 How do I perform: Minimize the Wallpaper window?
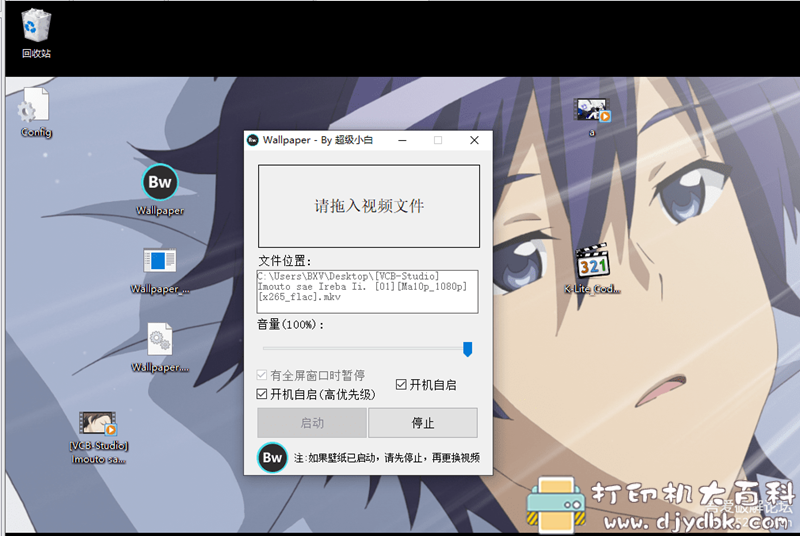pos(403,140)
